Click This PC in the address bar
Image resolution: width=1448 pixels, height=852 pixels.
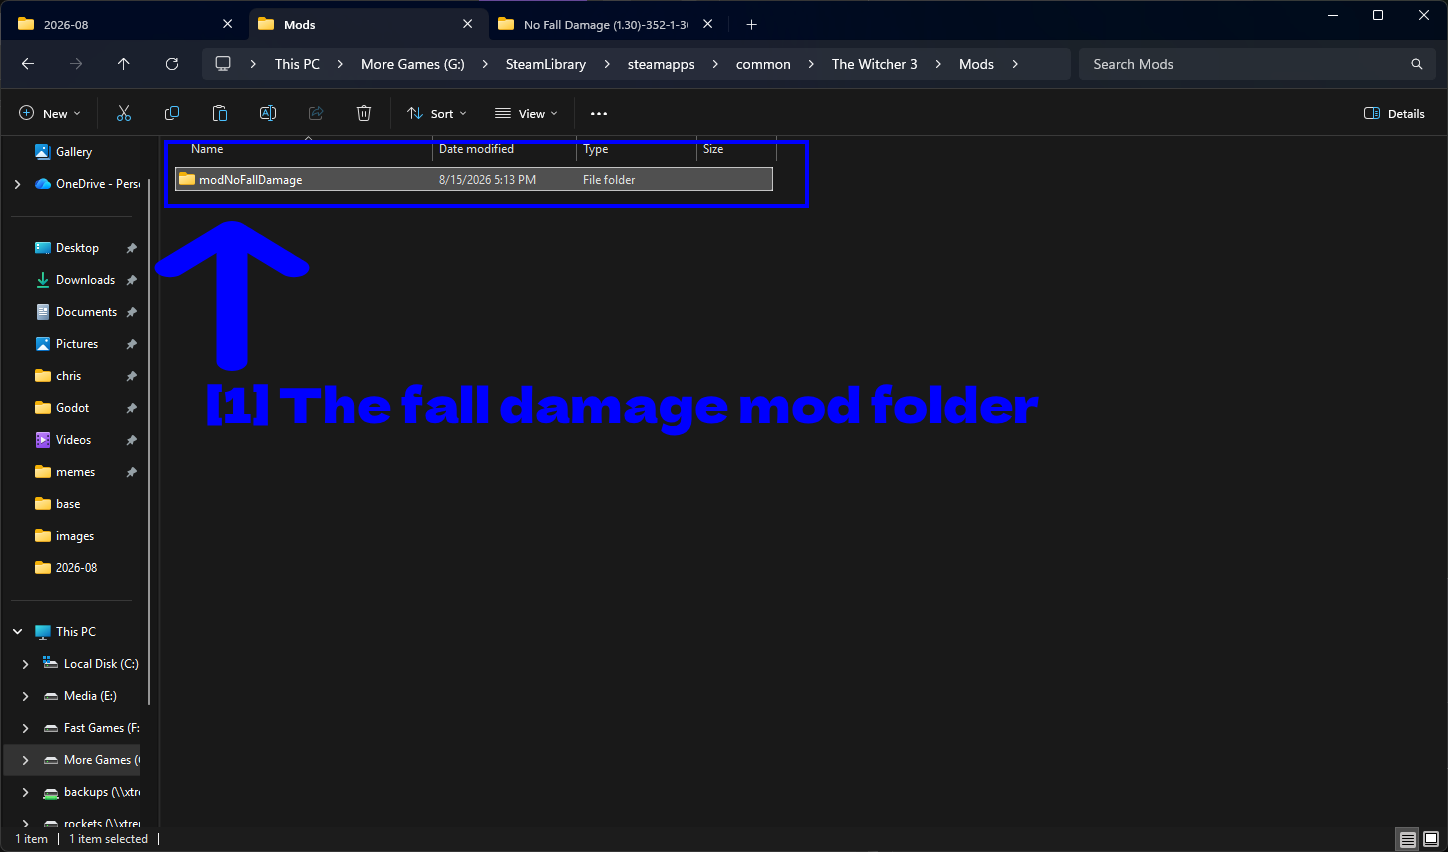point(297,64)
